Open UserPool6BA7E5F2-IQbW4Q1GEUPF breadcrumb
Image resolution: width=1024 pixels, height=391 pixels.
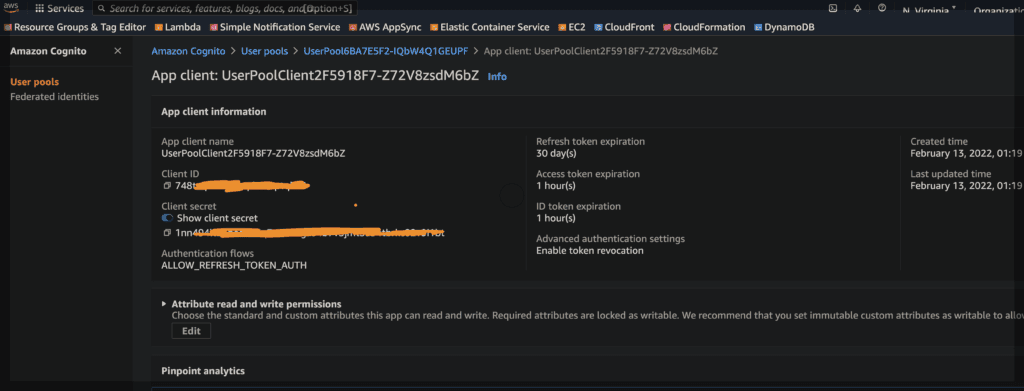(x=386, y=51)
